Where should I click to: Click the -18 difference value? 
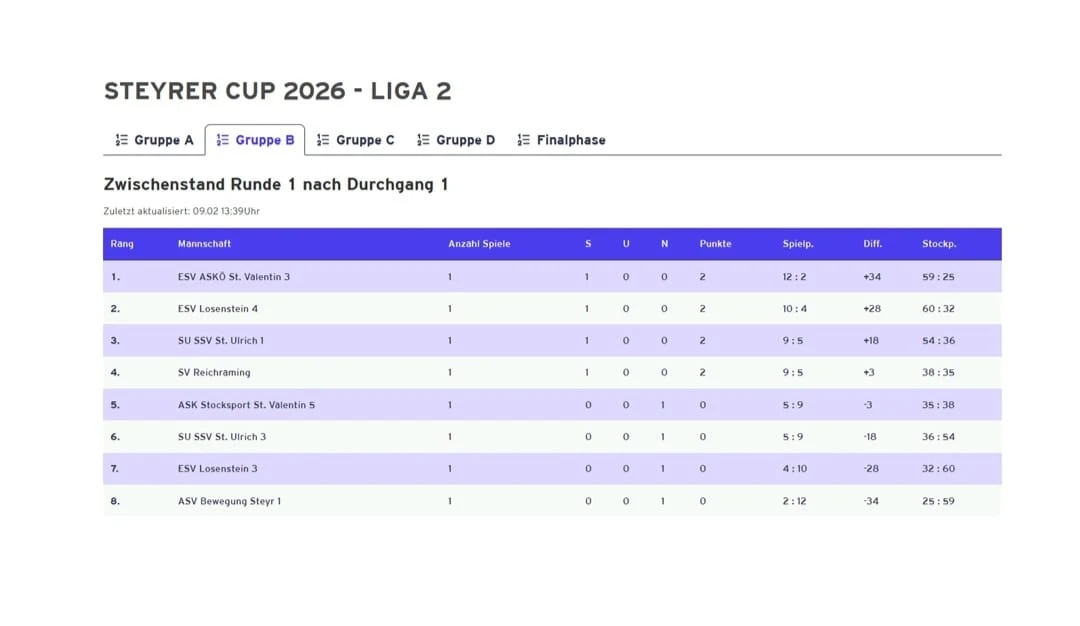(871, 437)
